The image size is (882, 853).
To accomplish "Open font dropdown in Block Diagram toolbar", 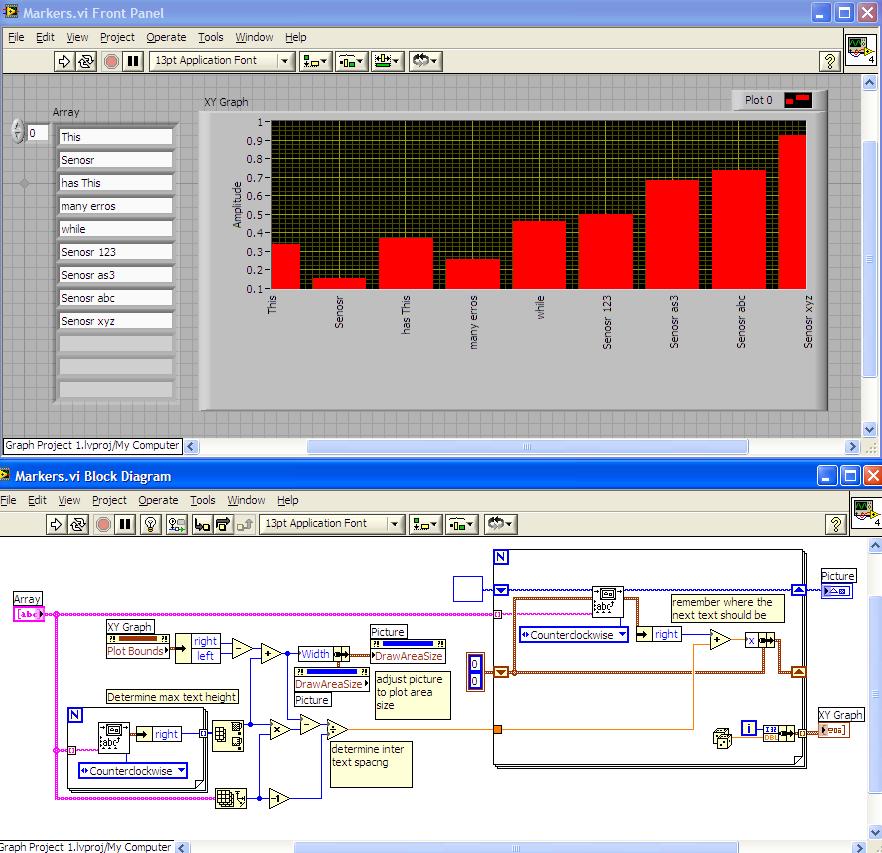I will (332, 524).
